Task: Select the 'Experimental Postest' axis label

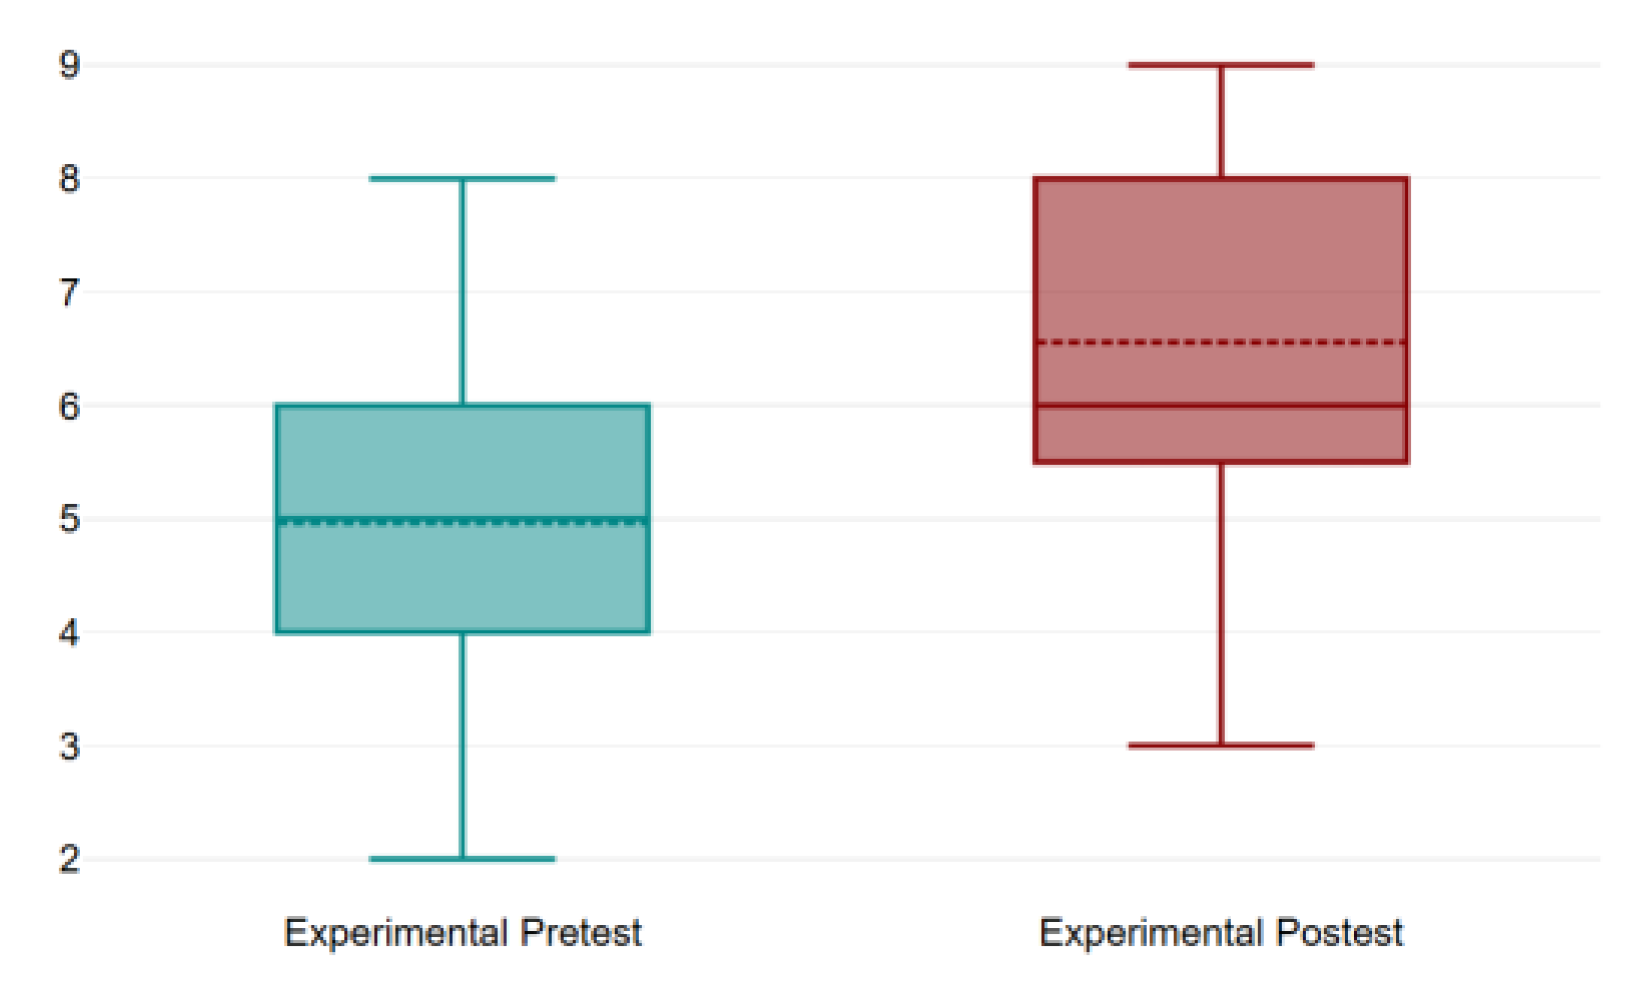Action: pyautogui.click(x=1221, y=932)
